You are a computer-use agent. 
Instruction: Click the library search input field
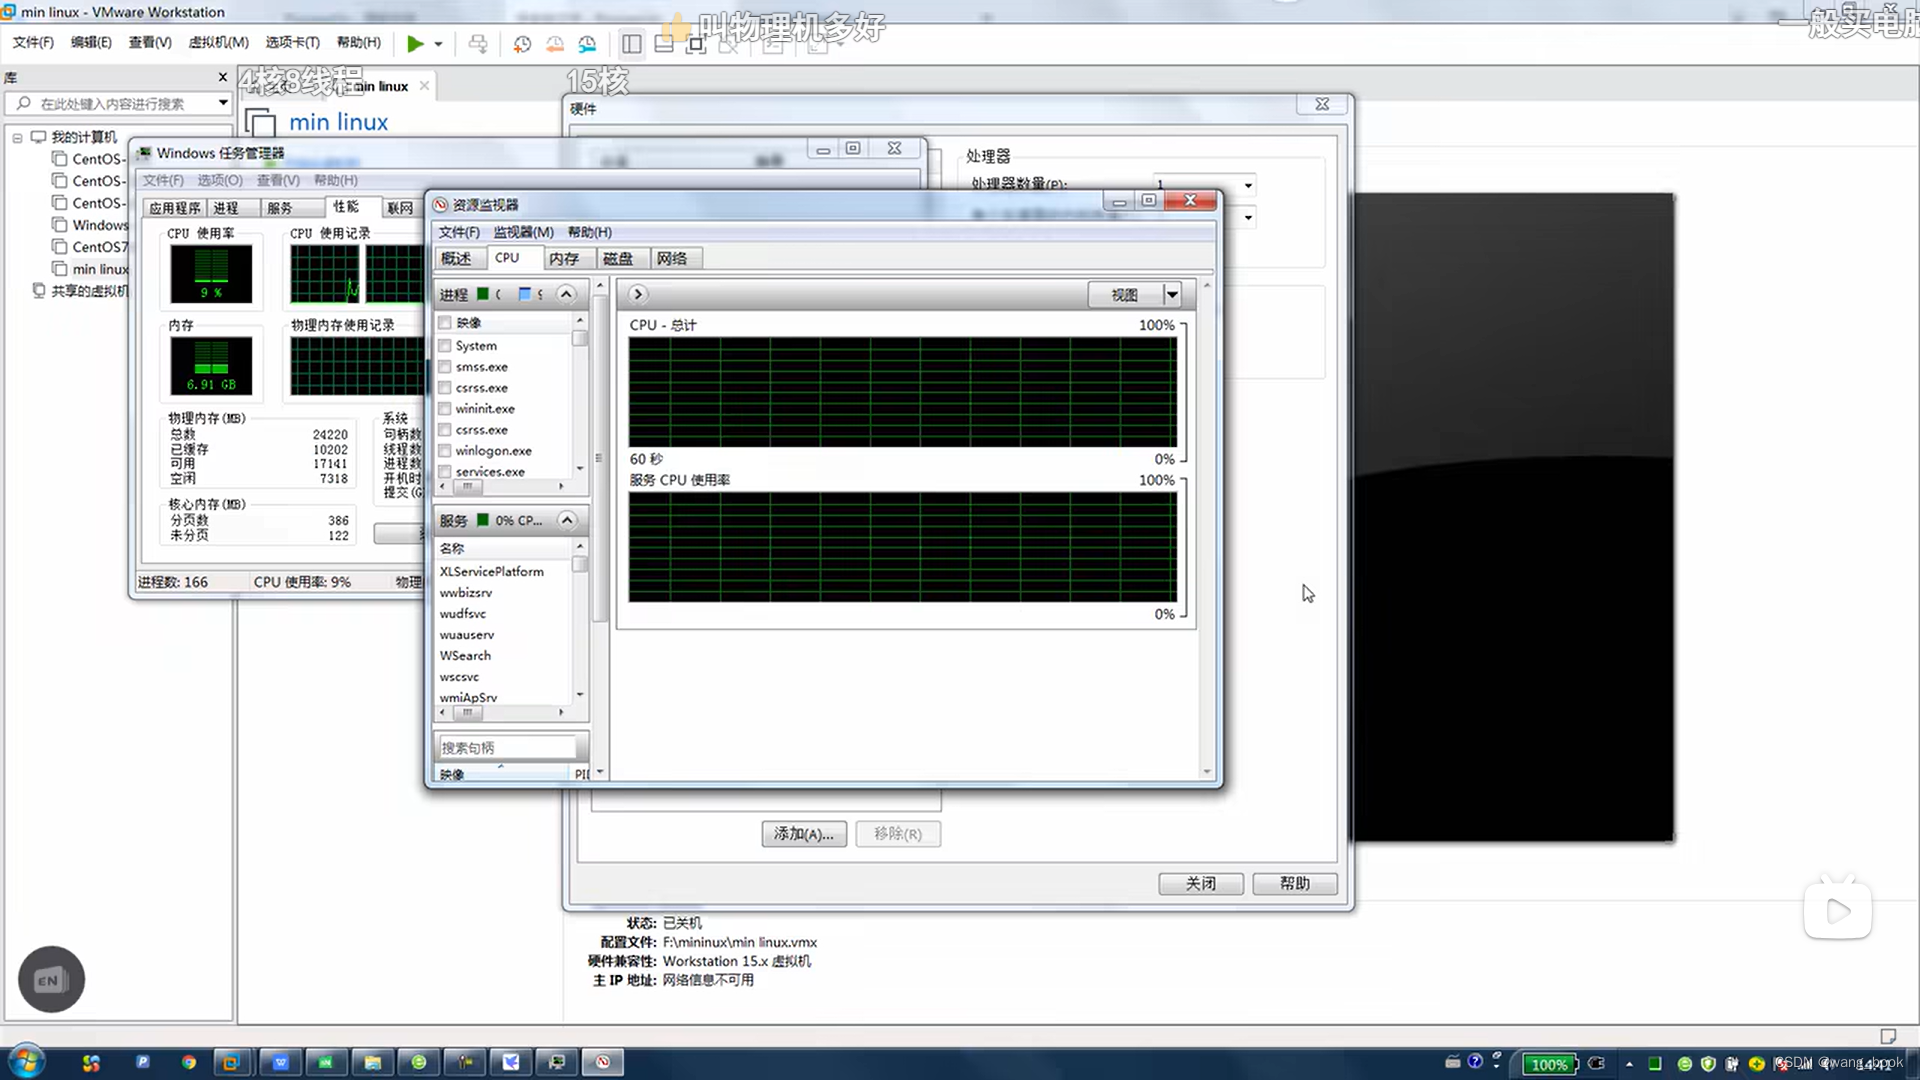(120, 103)
